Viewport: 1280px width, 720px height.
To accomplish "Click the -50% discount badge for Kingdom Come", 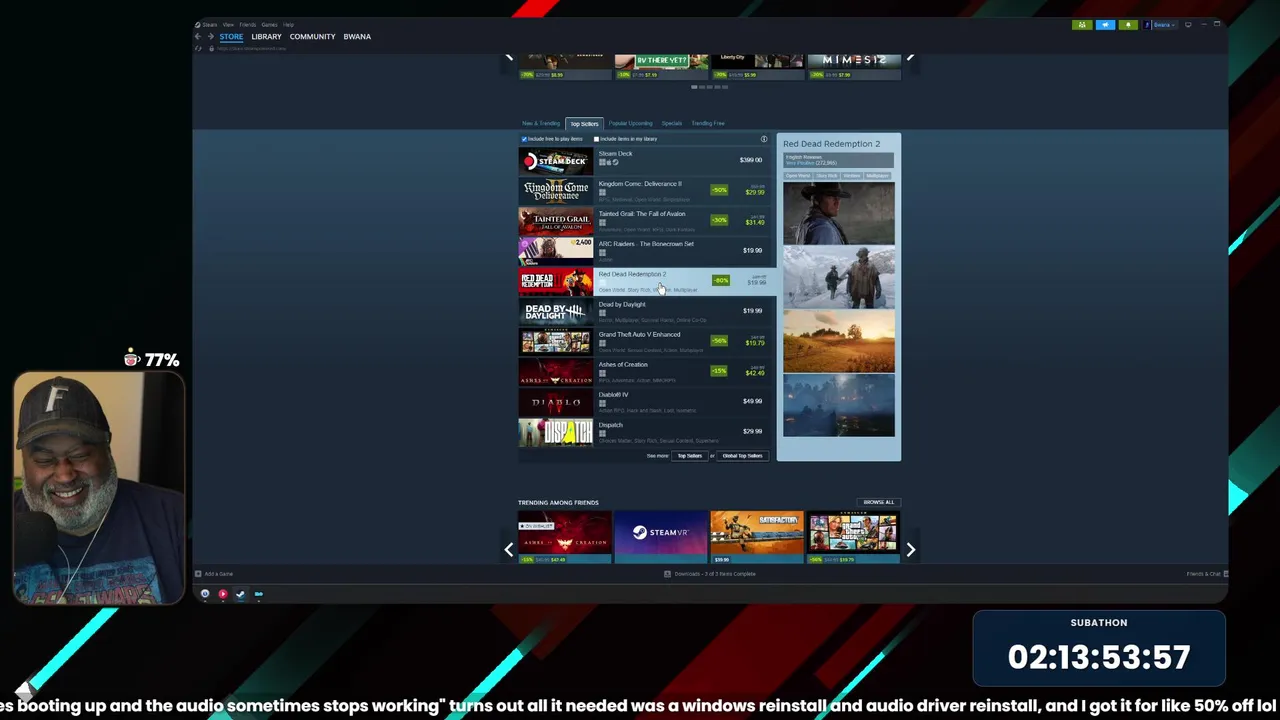I will click(x=719, y=190).
